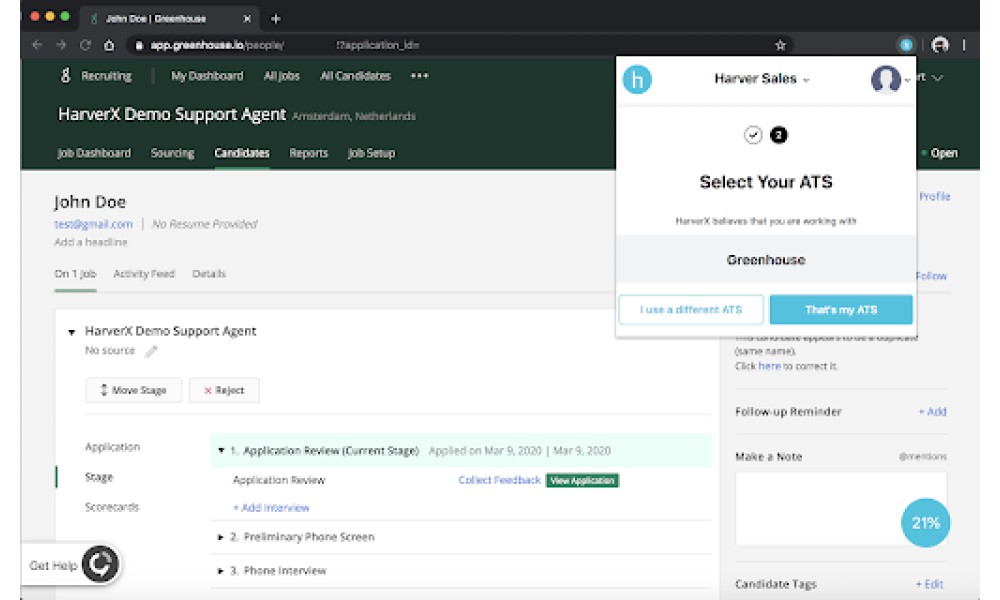Expand the Preliminary Phone Screen stage
This screenshot has width=1000, height=600.
[x=221, y=538]
